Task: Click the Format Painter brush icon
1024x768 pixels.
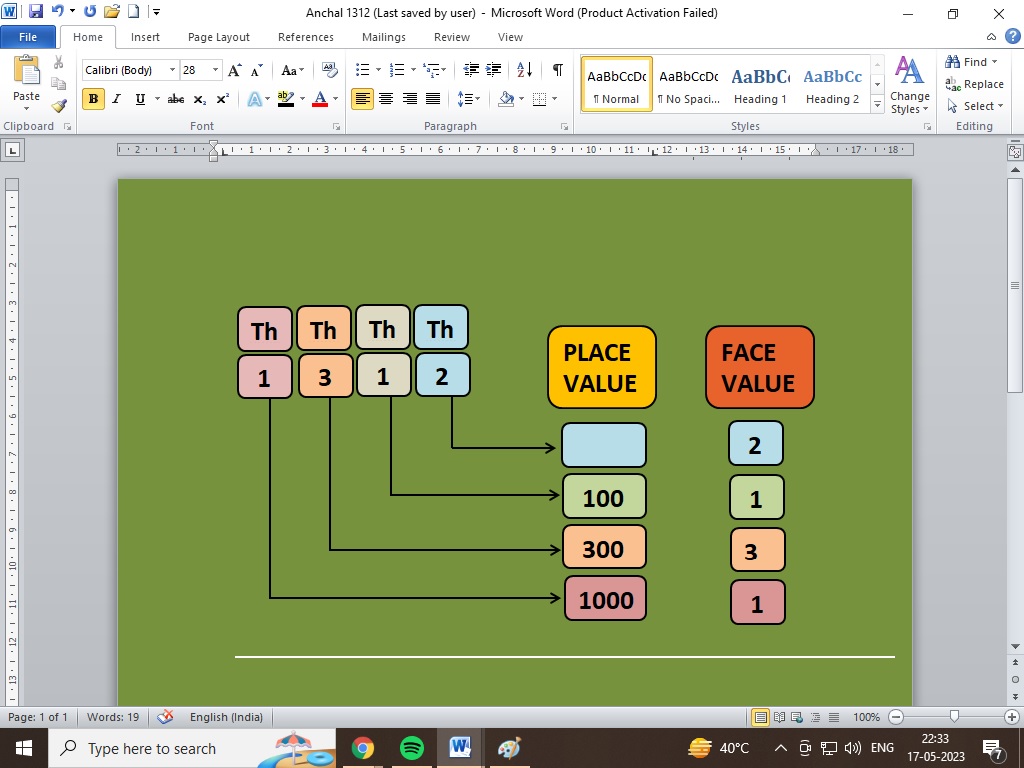Action: (x=59, y=105)
